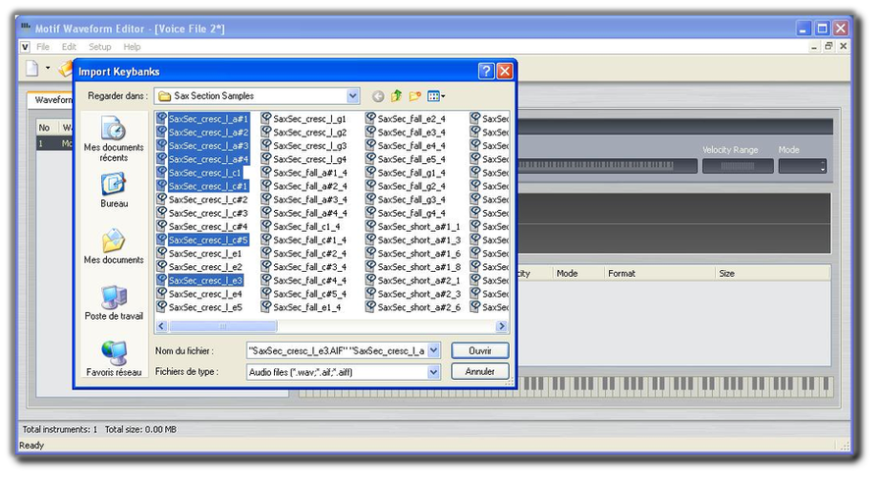Screen dimensions: 878x479
Task: Restore the inner Voice File document window
Action: tap(828, 46)
